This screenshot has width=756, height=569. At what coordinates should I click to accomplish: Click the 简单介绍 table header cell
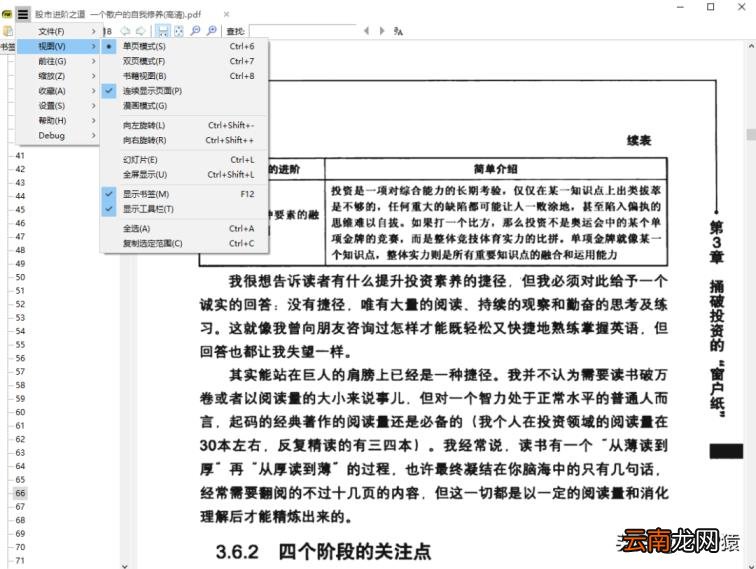pyautogui.click(x=496, y=169)
